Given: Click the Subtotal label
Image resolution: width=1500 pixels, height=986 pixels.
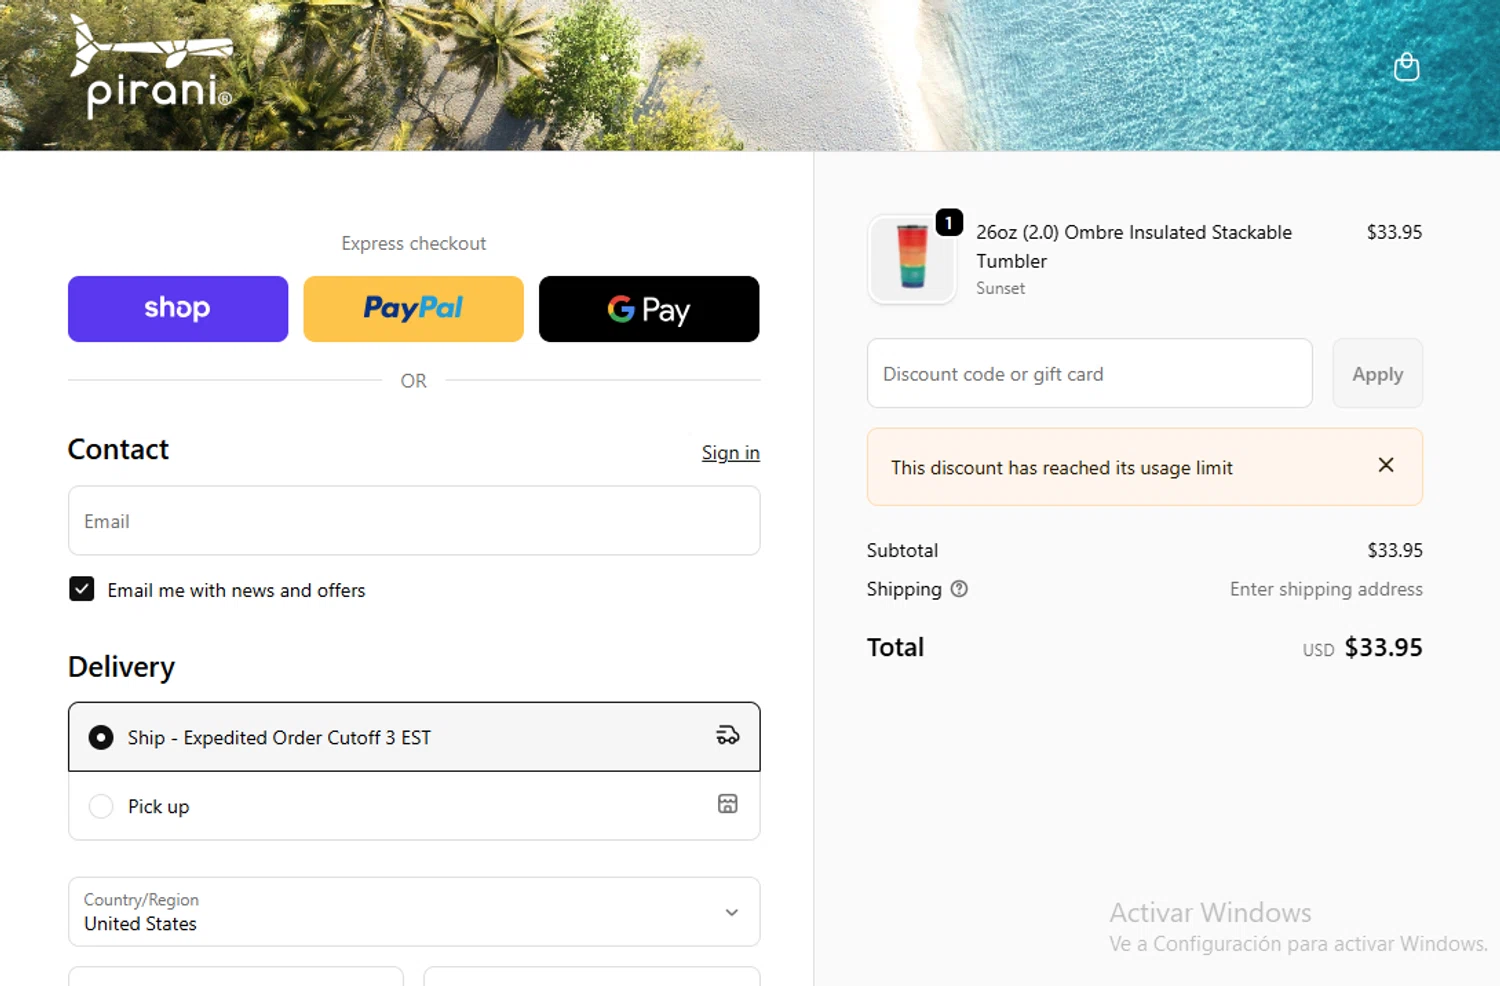Looking at the screenshot, I should tap(902, 550).
